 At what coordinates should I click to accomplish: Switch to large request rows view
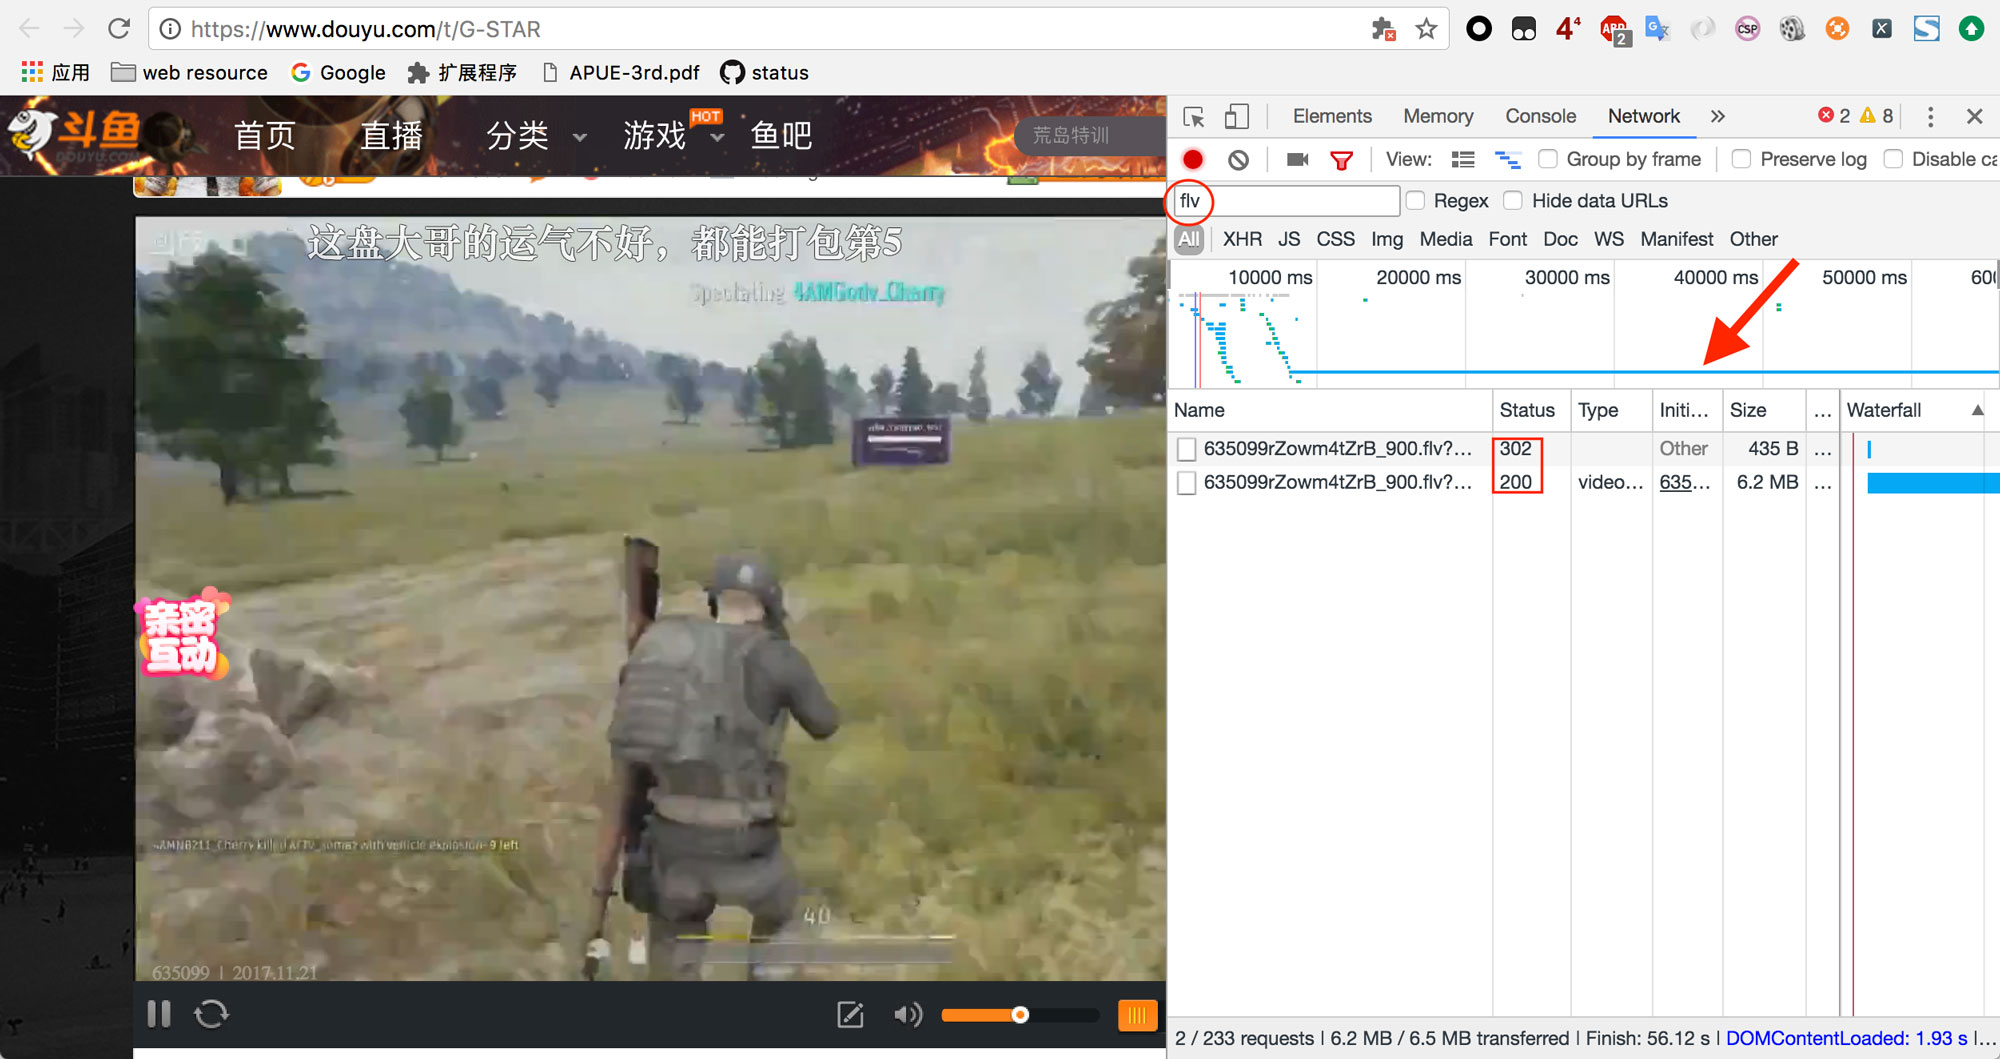[x=1463, y=159]
